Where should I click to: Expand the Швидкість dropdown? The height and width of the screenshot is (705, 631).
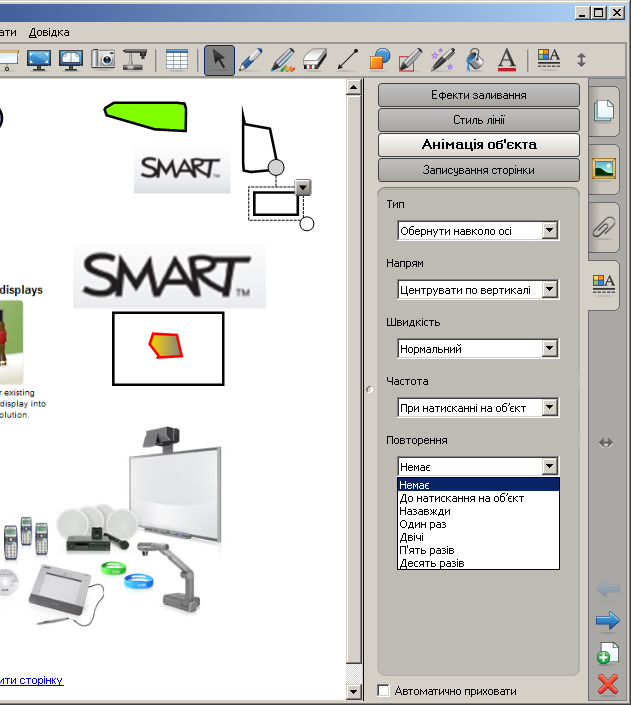point(549,348)
